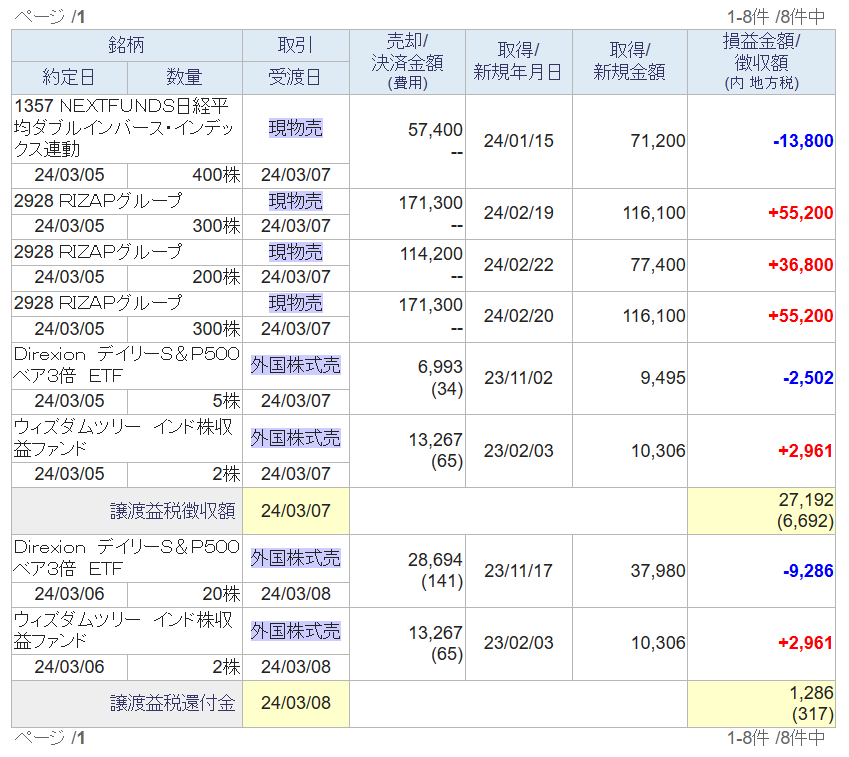Click the 譲渡益税還付金 label
This screenshot has width=849, height=757.
click(x=173, y=703)
